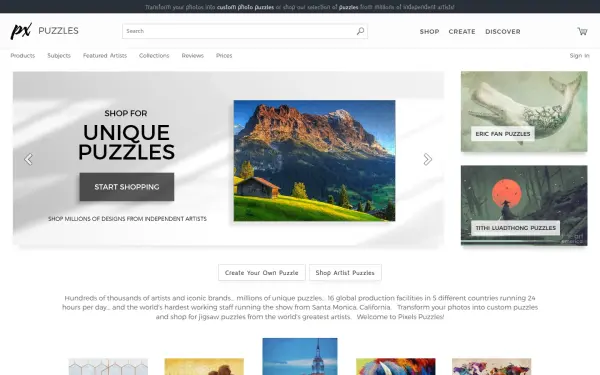Viewport: 600px width, 375px height.
Task: Open Featured Artists navigation item
Action: 105,55
